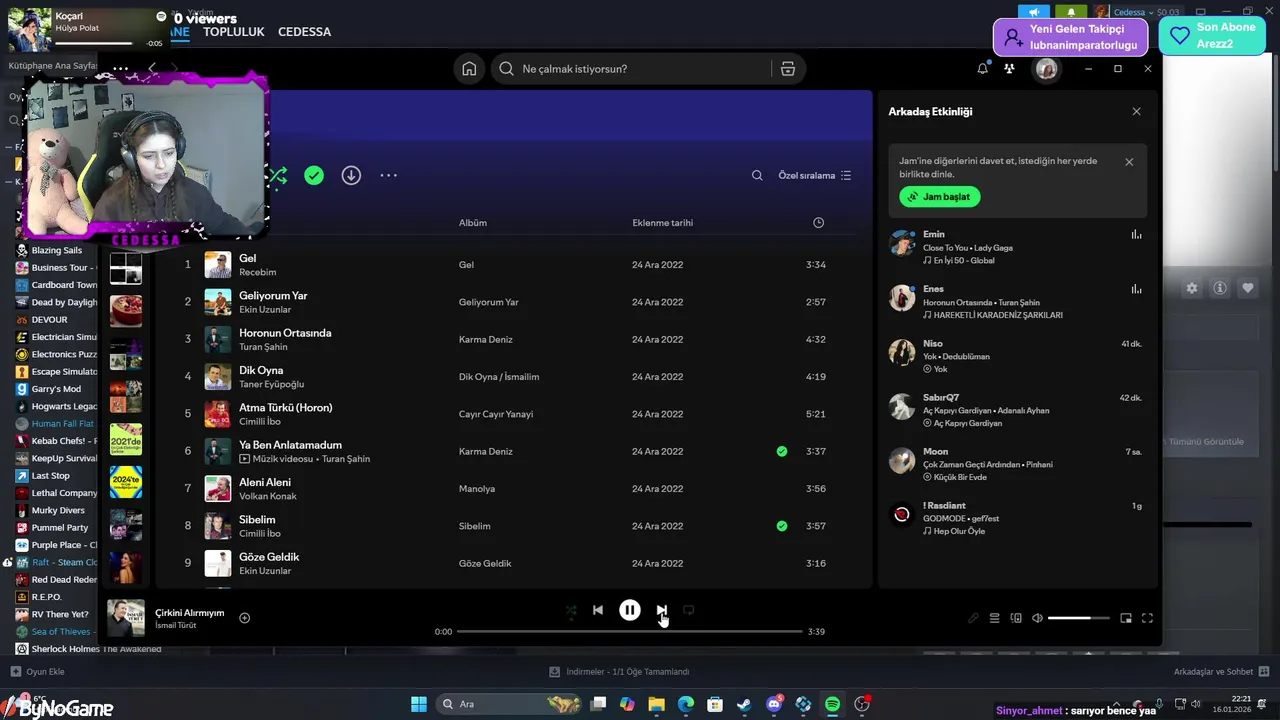Toggle shuffle in the player bar

tap(571, 610)
